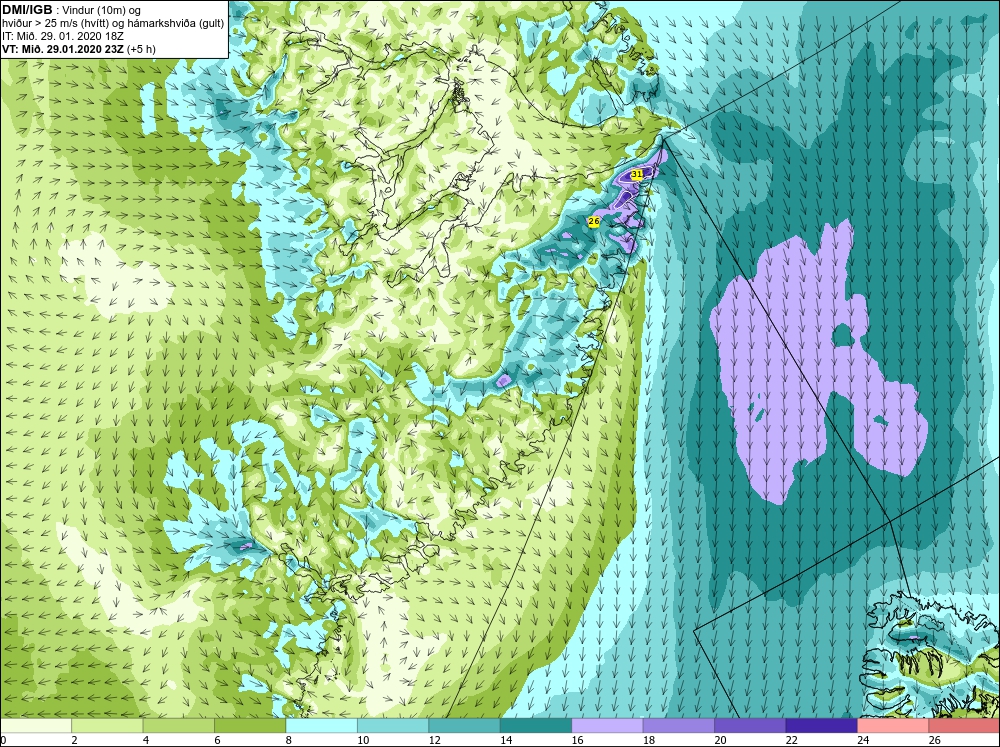Click the legend scale label 20
This screenshot has height=747, width=1000.
pos(720,741)
